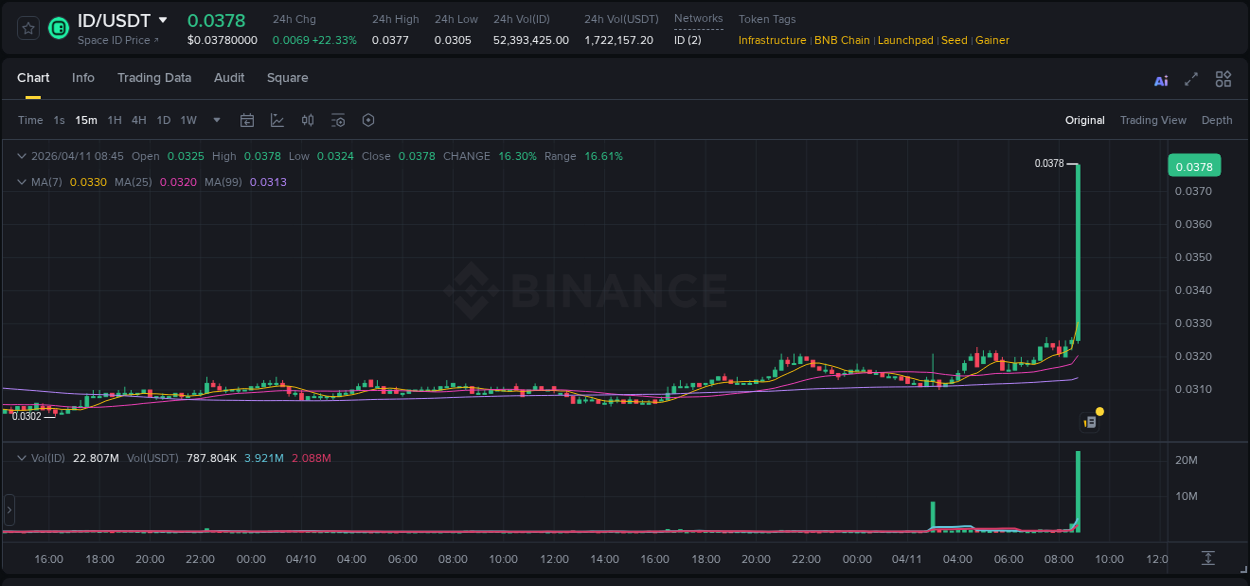Click the green Space ID coin logo
Screen dimensions: 1250x586
[x=59, y=28]
